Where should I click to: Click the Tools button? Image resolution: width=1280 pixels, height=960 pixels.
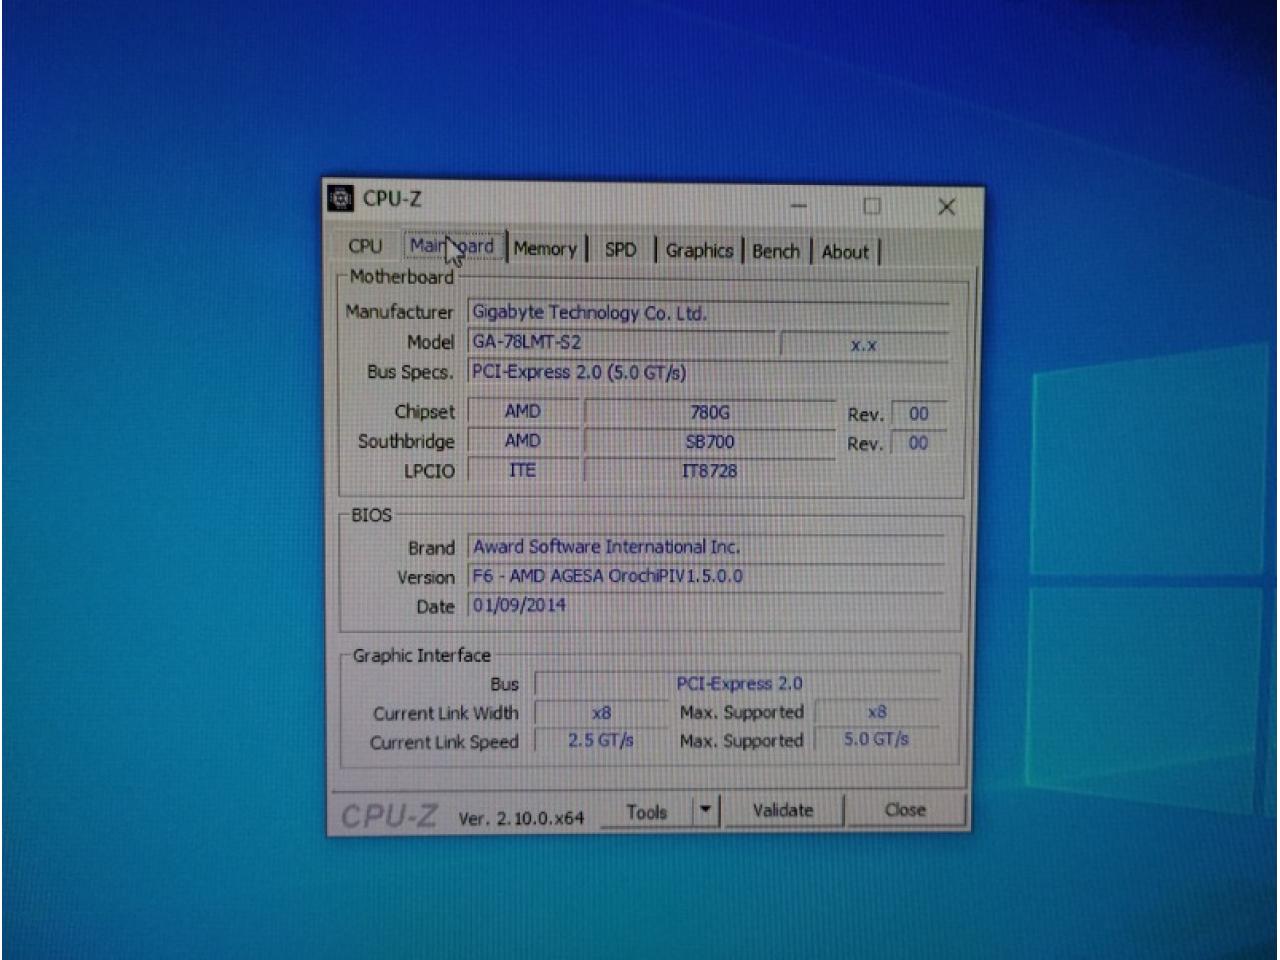(646, 812)
